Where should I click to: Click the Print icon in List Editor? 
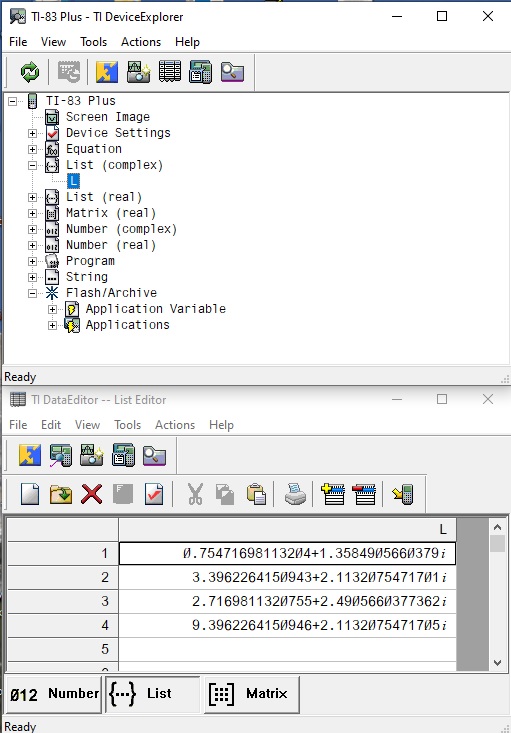point(295,494)
